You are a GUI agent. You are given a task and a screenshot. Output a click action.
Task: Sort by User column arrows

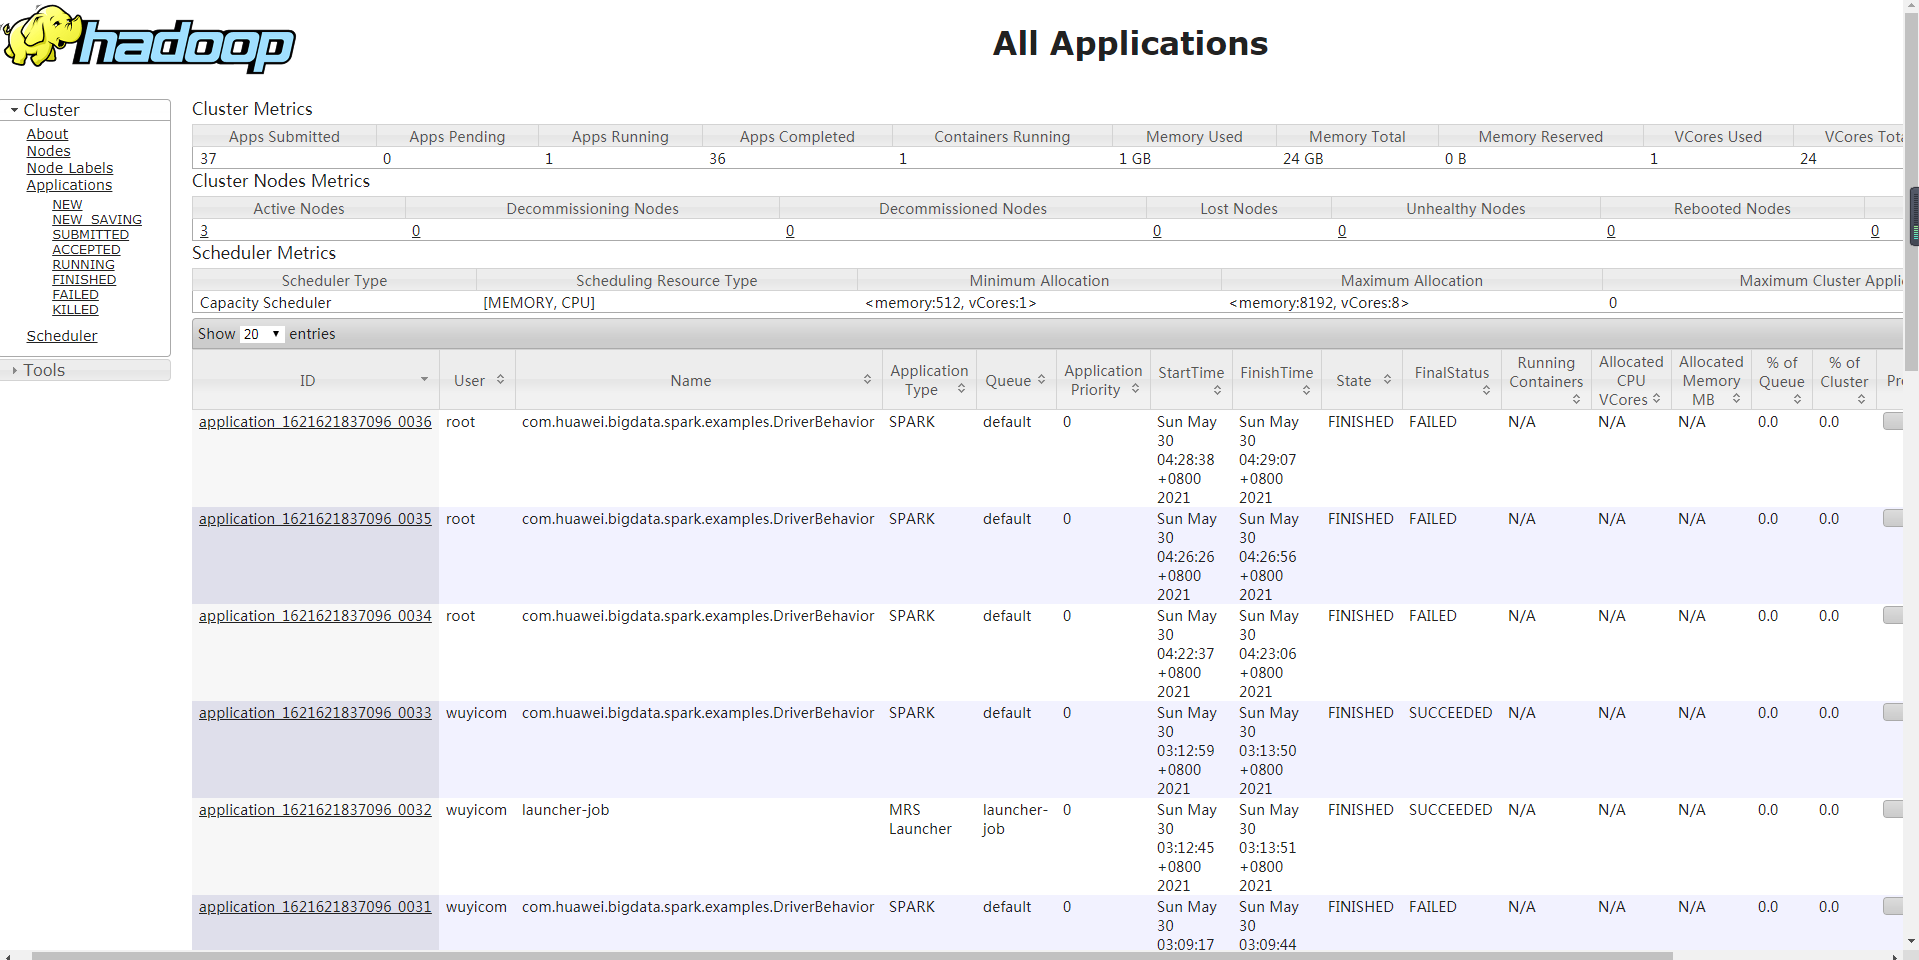pos(500,380)
